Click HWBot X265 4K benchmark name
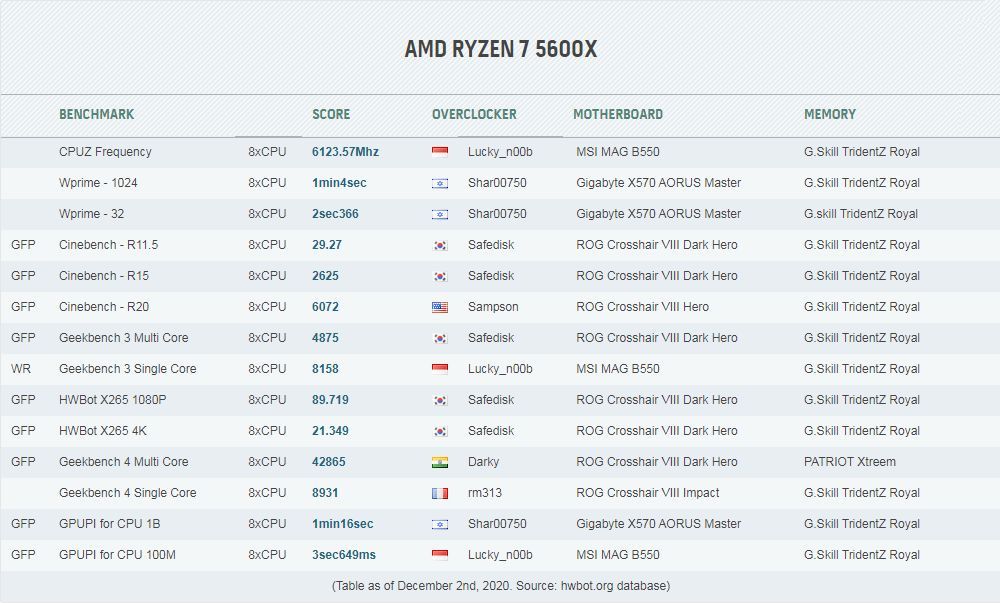This screenshot has height=603, width=1000. 103,431
